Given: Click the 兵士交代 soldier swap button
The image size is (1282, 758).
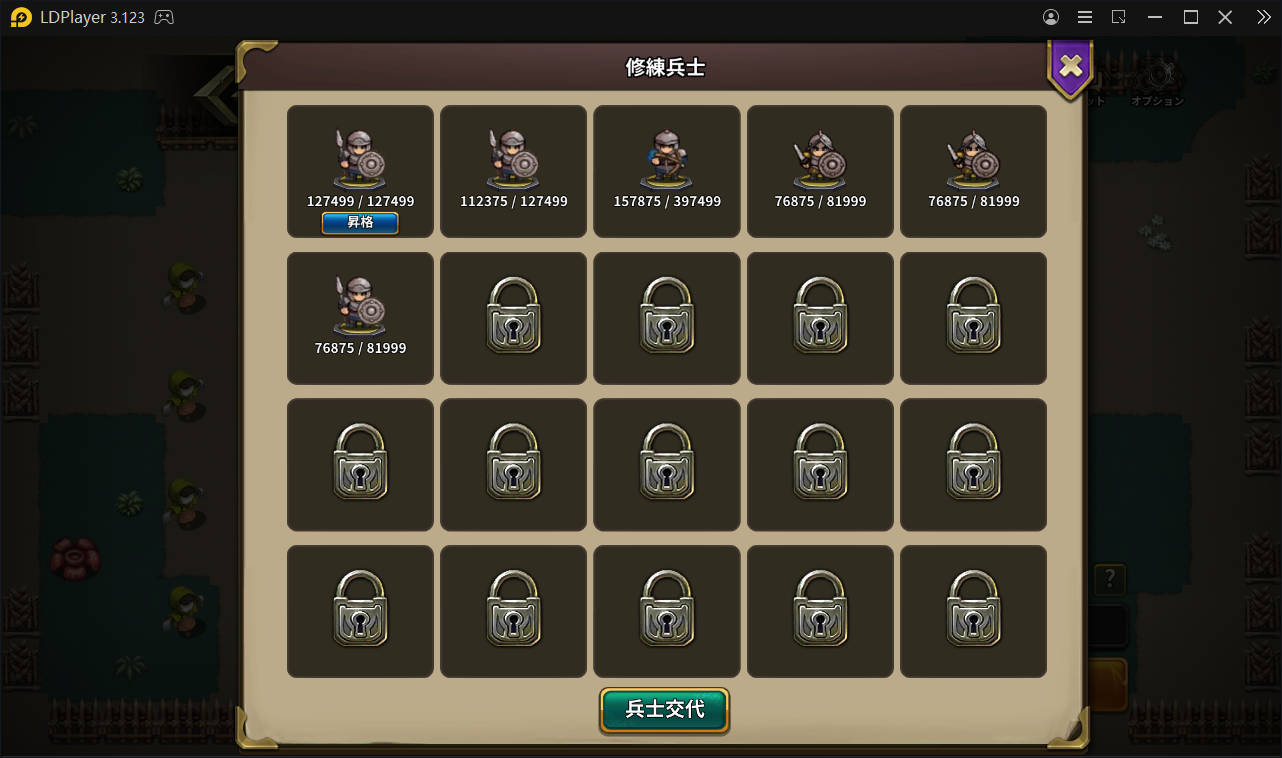Looking at the screenshot, I should [x=665, y=710].
